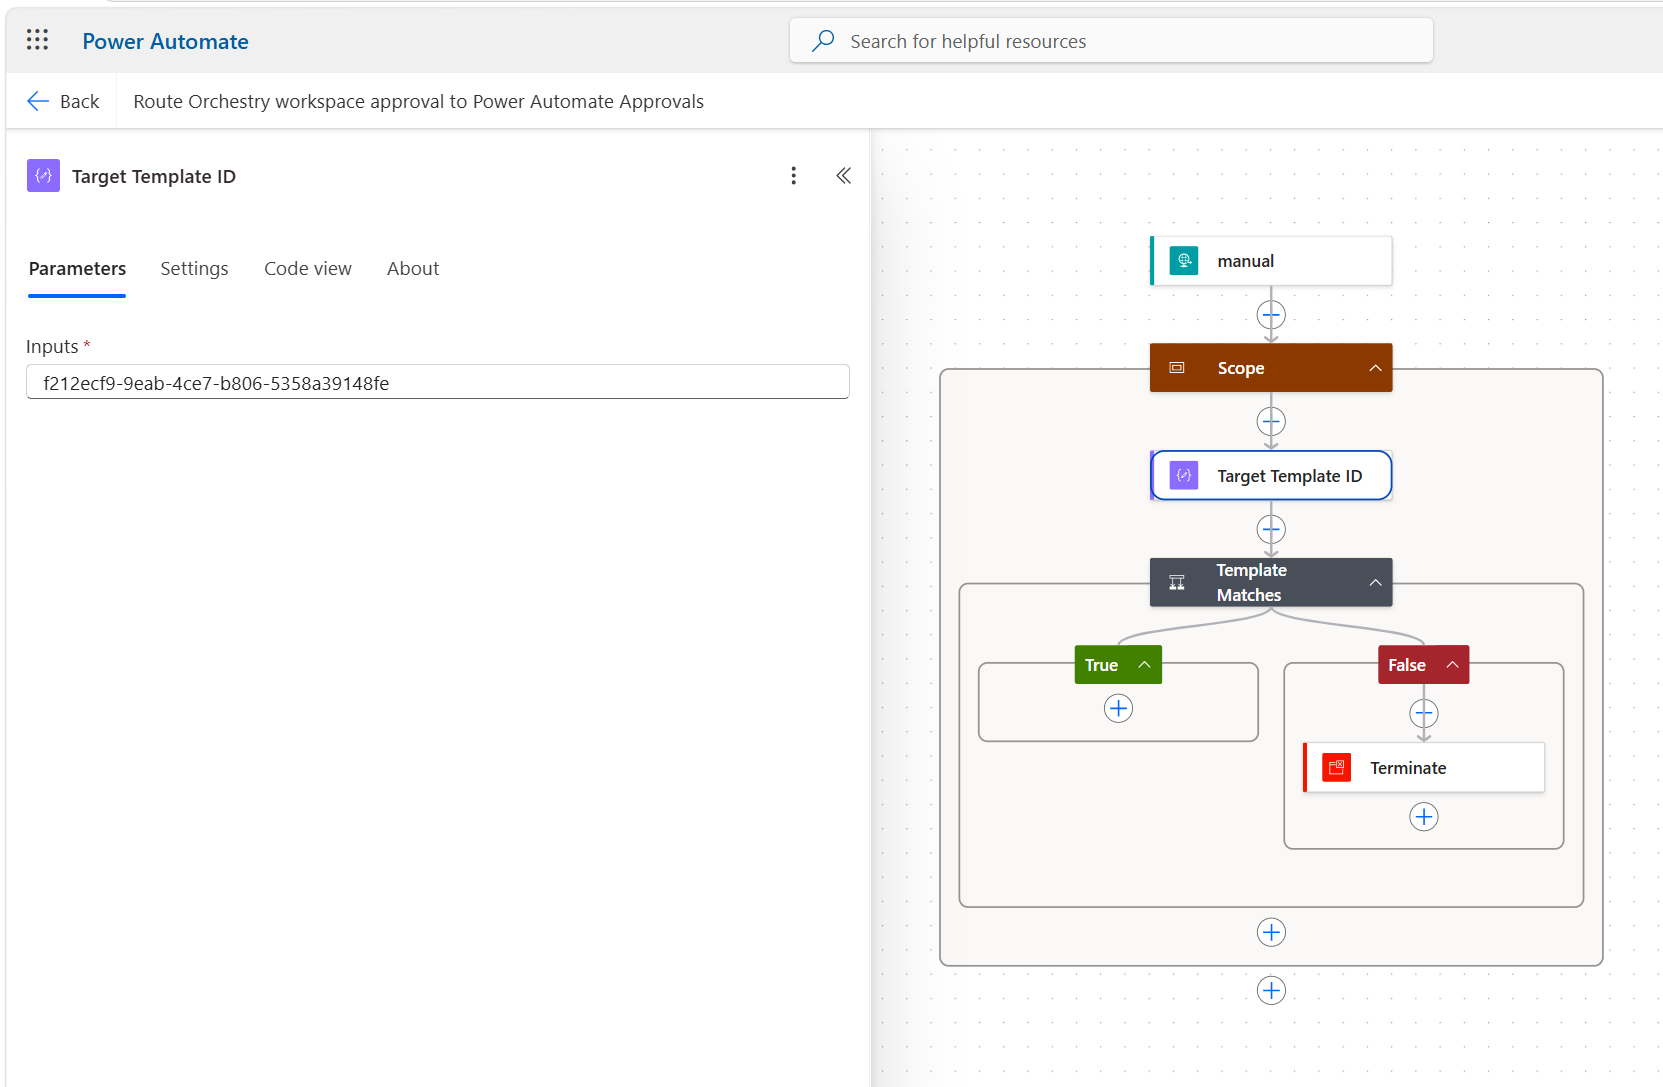
Task: Select the manual trigger card
Action: pyautogui.click(x=1271, y=261)
